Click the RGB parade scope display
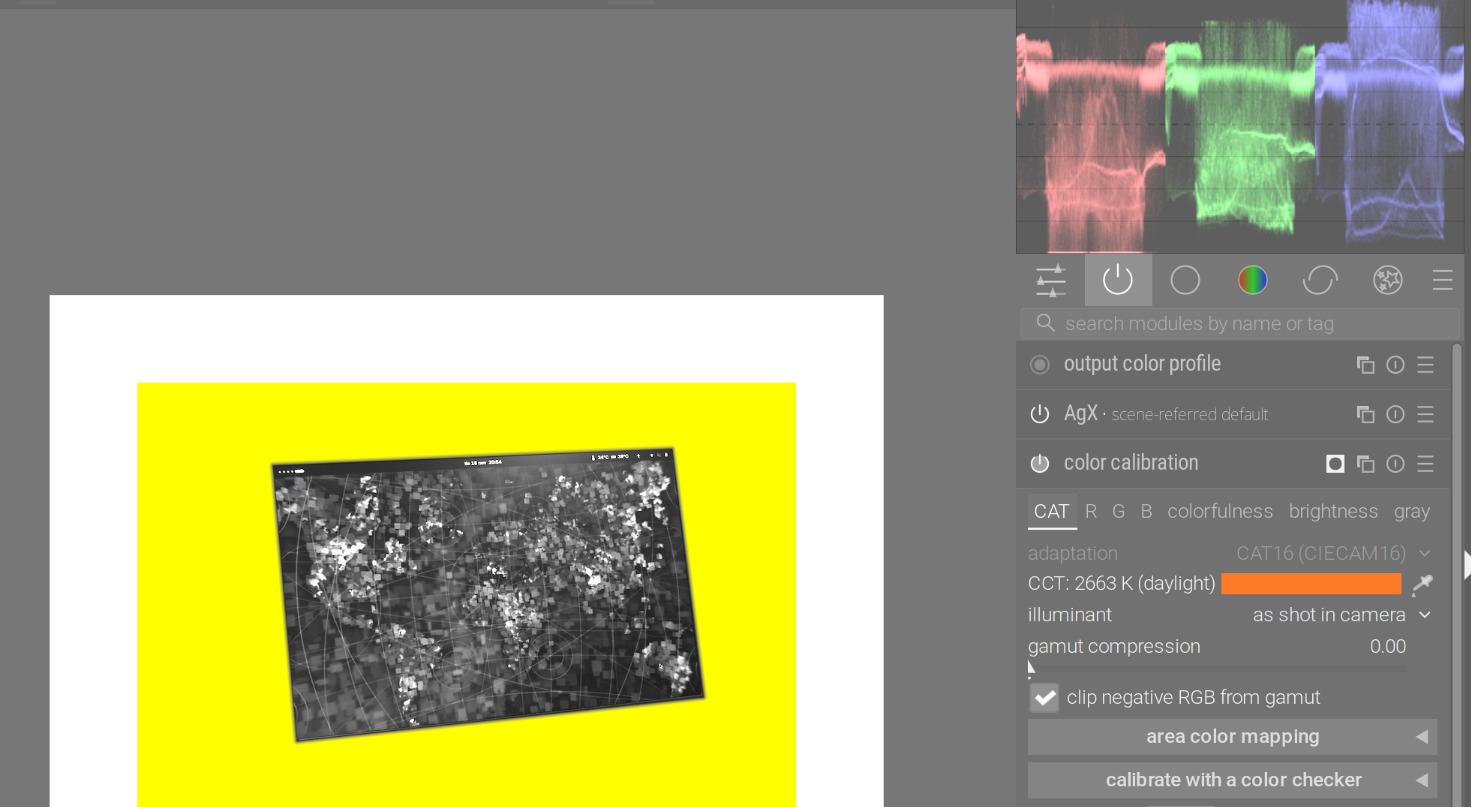Viewport: 1471px width, 807px height. [1240, 126]
